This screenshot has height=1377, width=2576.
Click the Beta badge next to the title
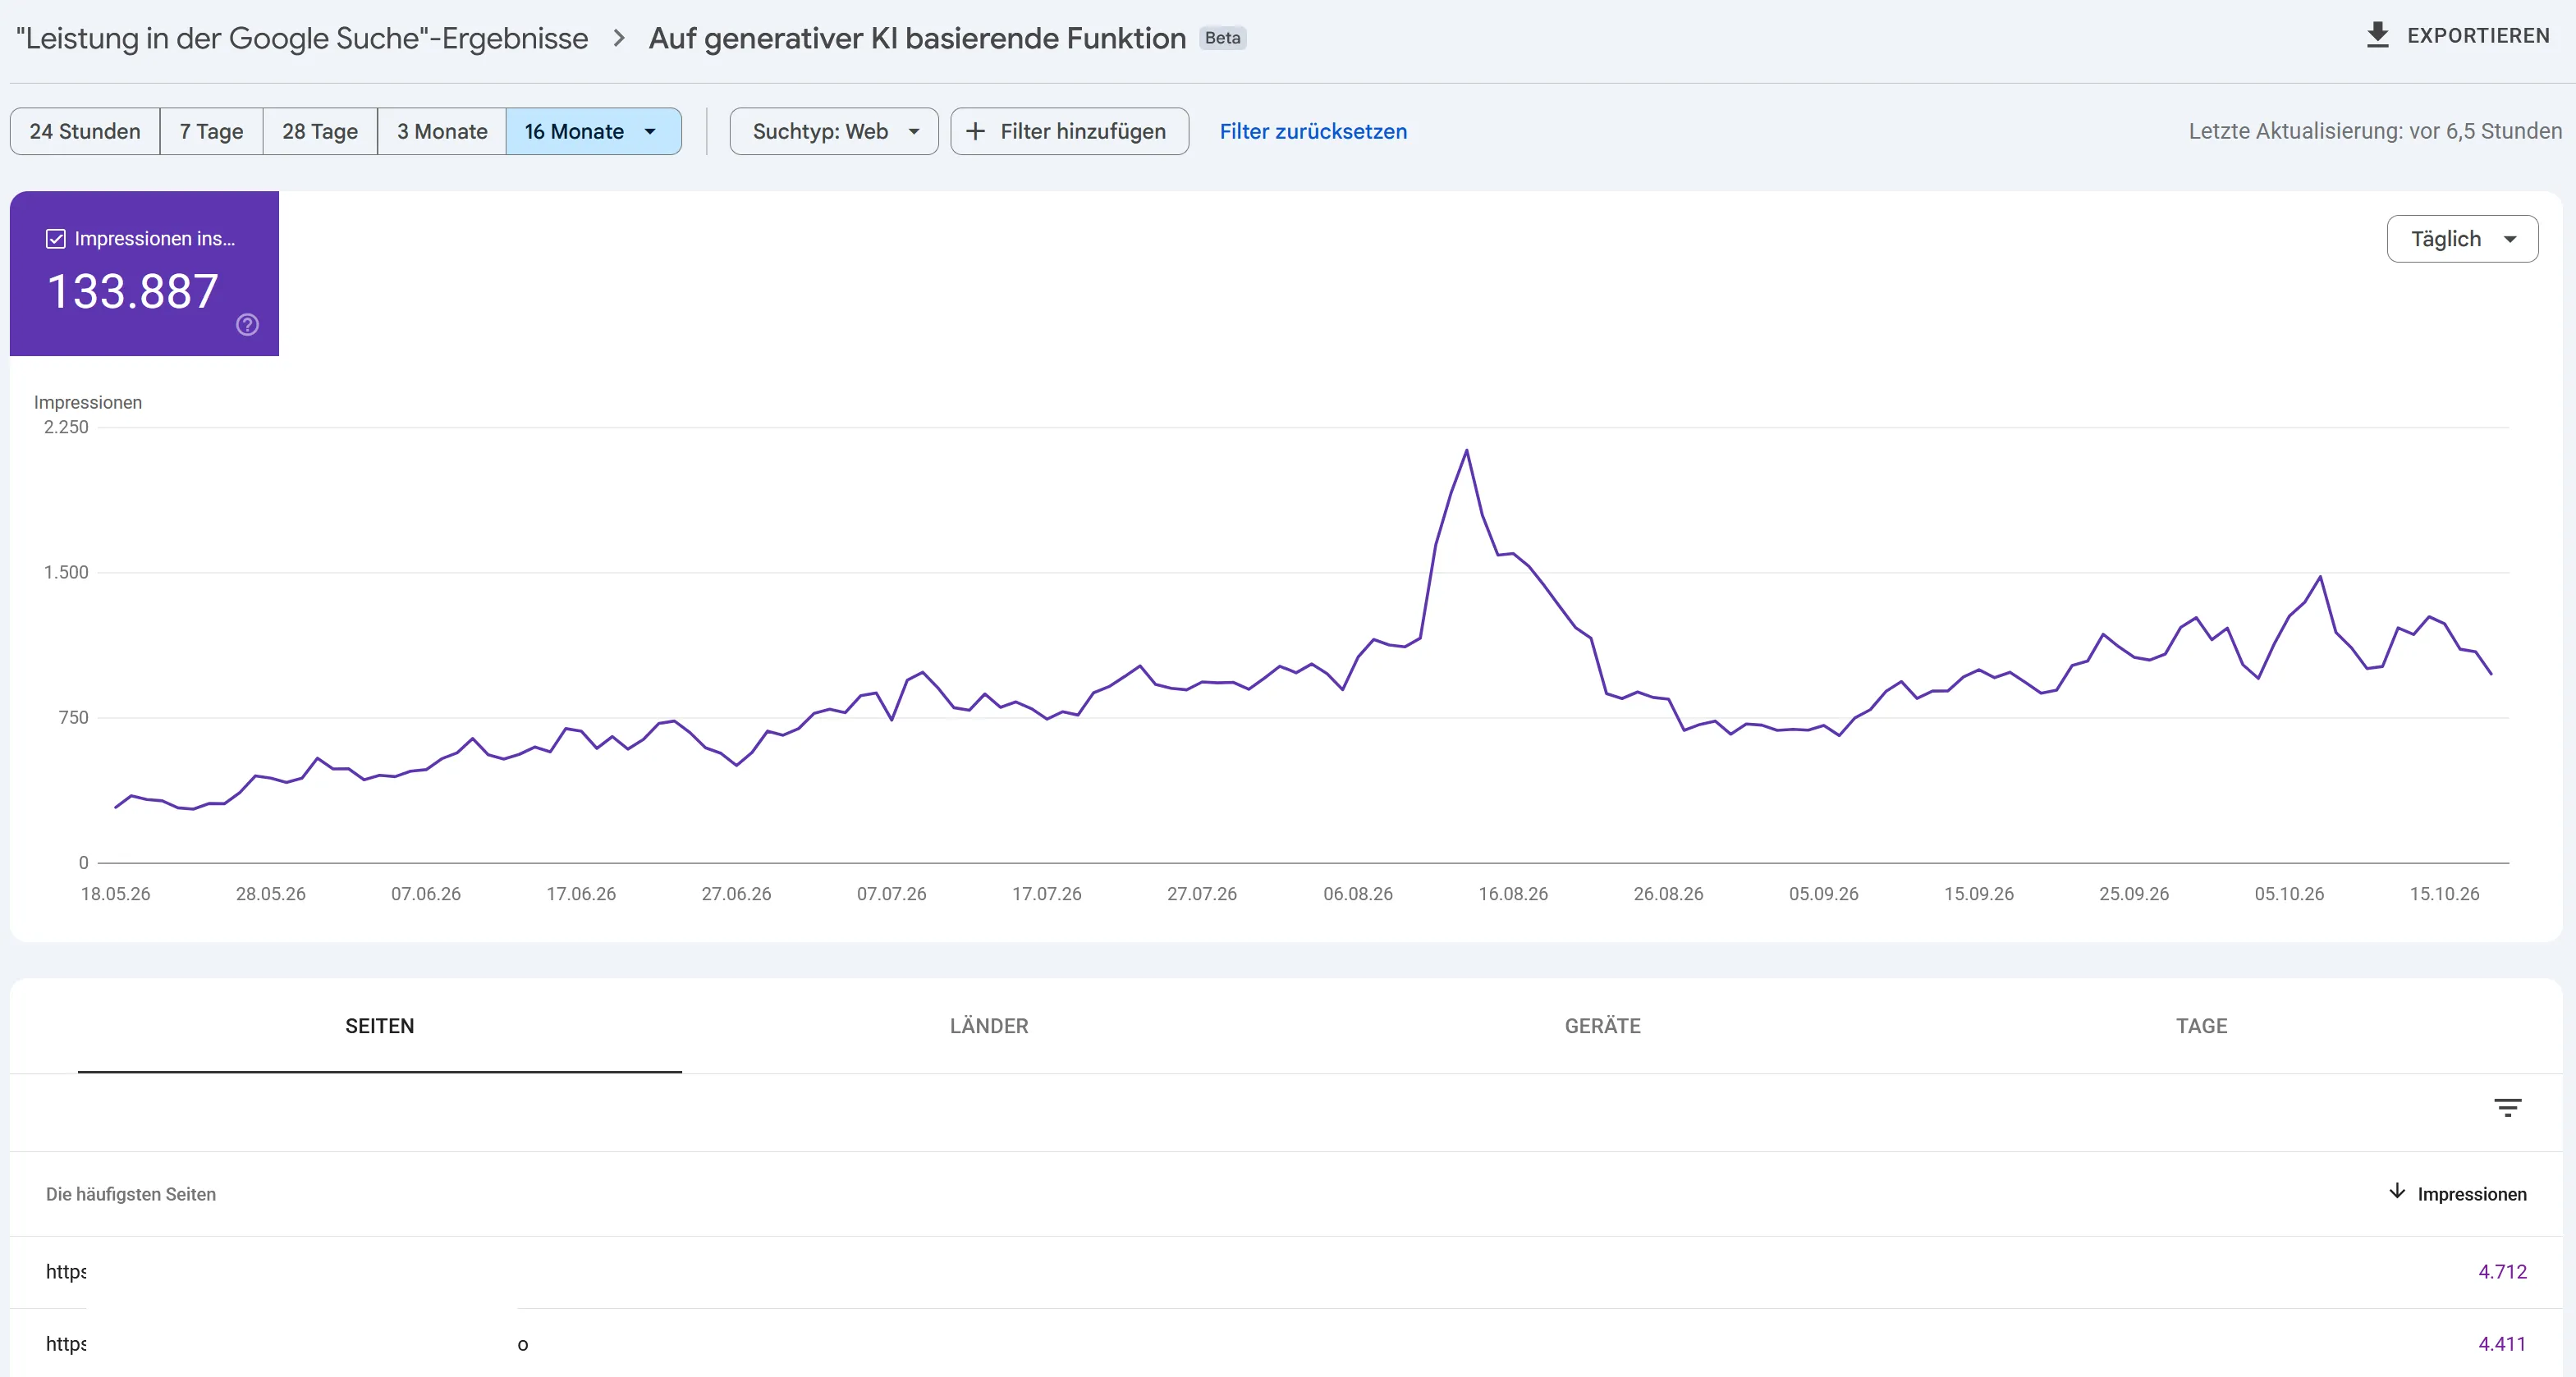pos(1222,38)
